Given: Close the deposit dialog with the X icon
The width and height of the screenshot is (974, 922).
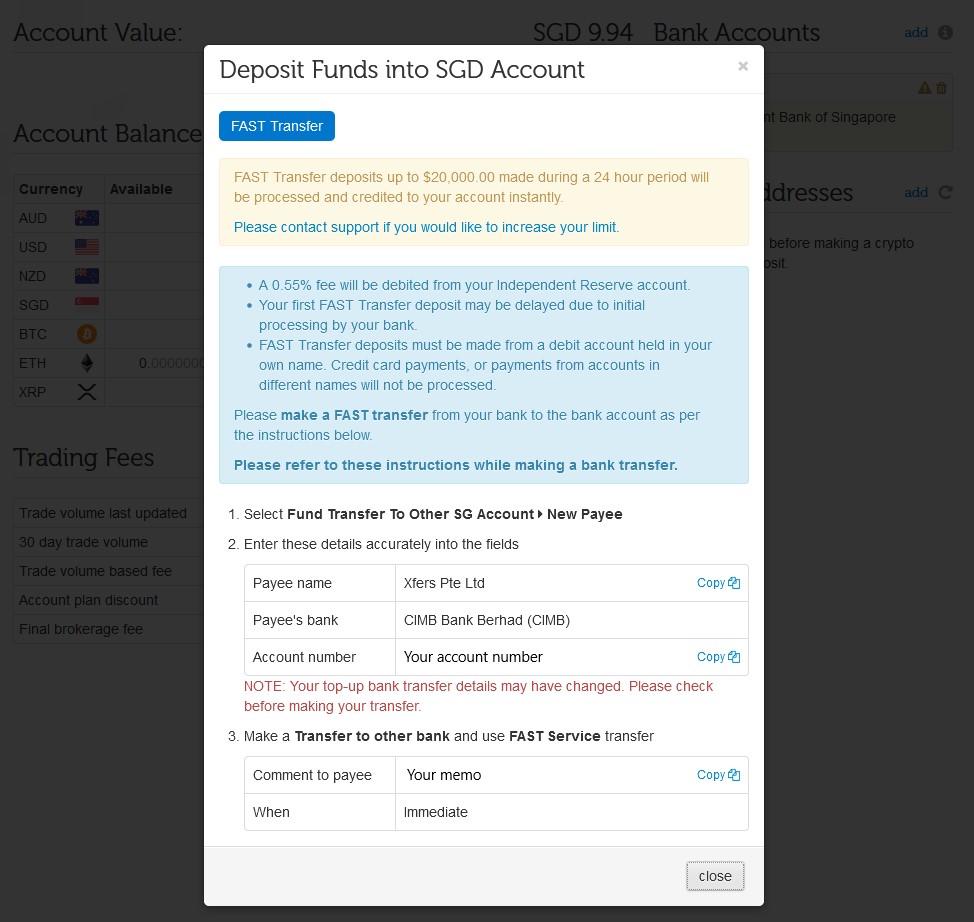Looking at the screenshot, I should tap(742, 66).
